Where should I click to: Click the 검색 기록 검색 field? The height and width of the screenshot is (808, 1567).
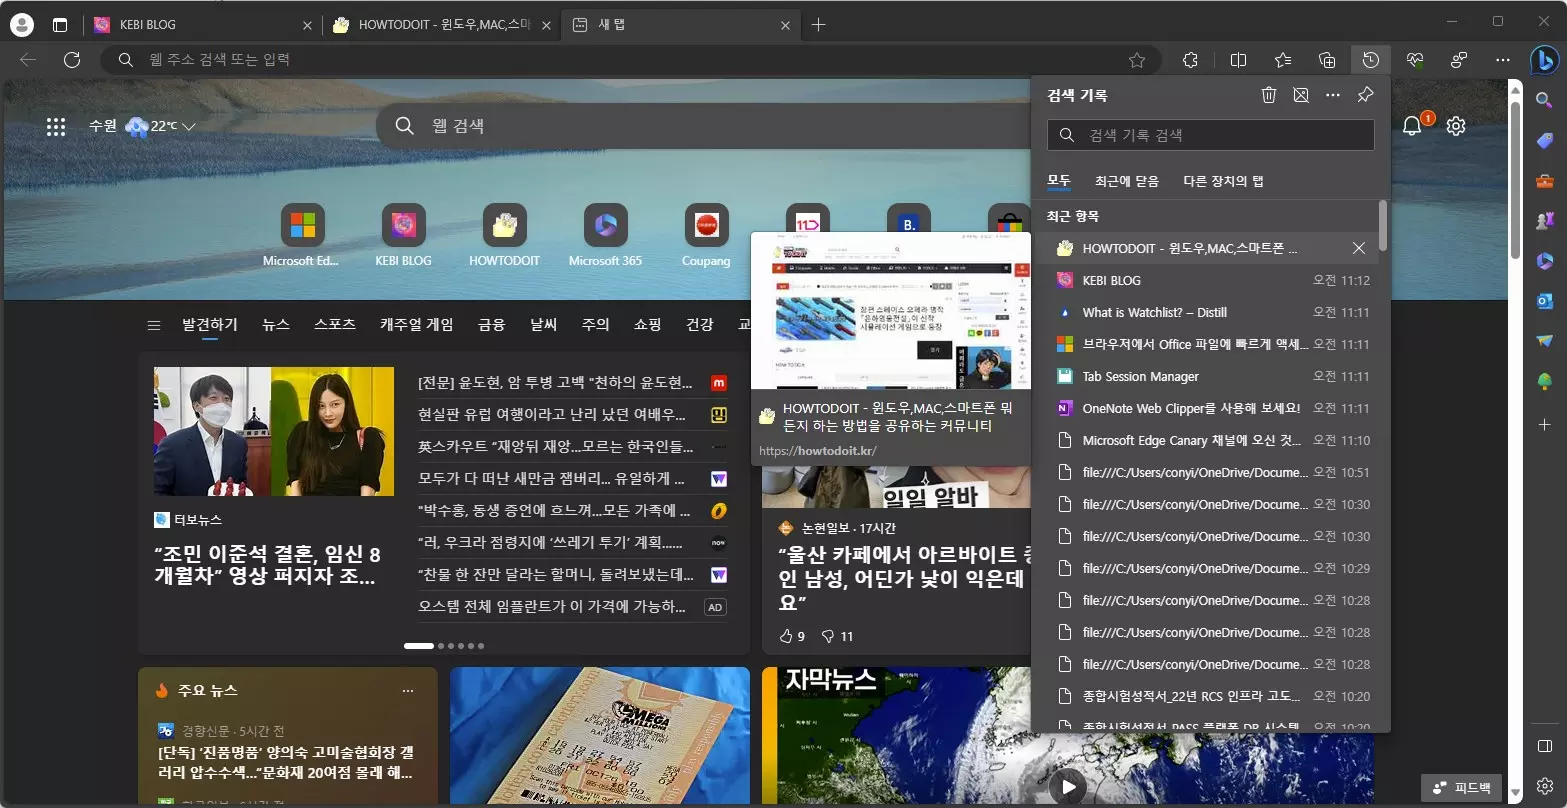1210,135
